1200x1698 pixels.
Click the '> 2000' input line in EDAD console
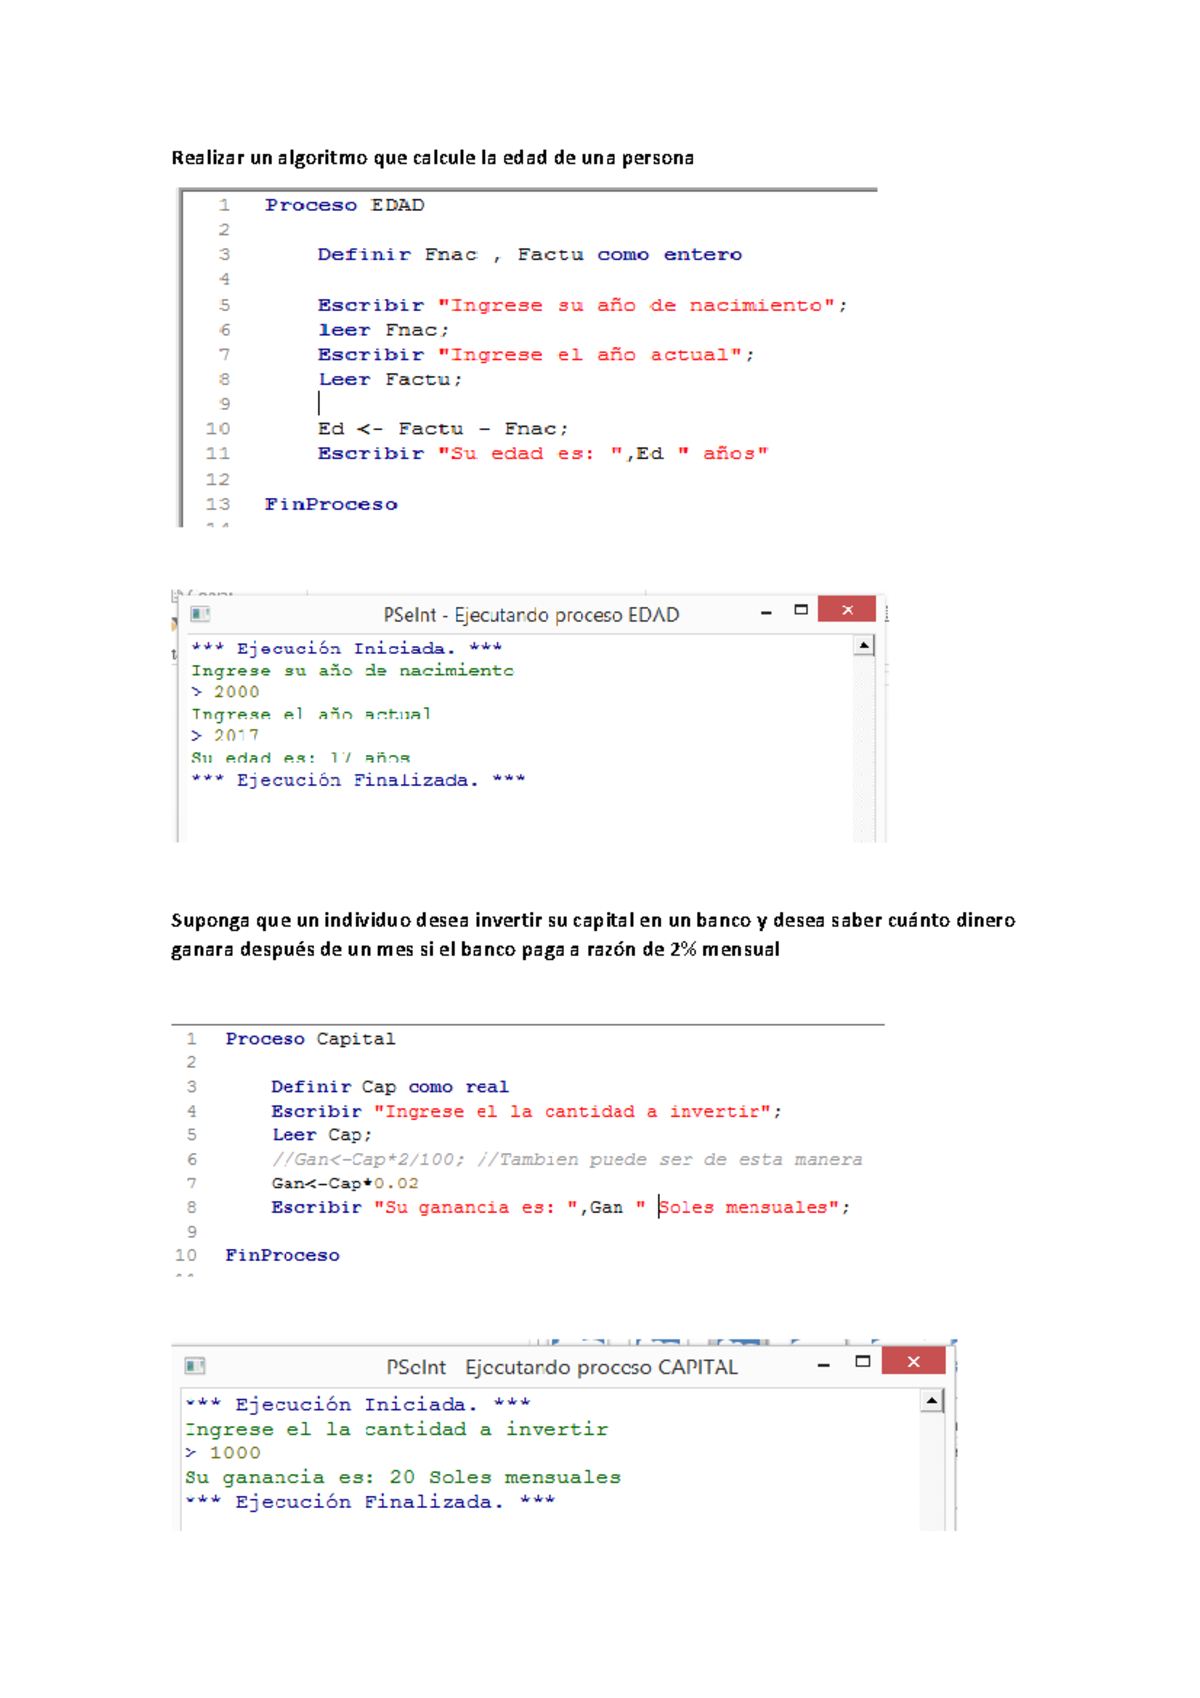(226, 692)
